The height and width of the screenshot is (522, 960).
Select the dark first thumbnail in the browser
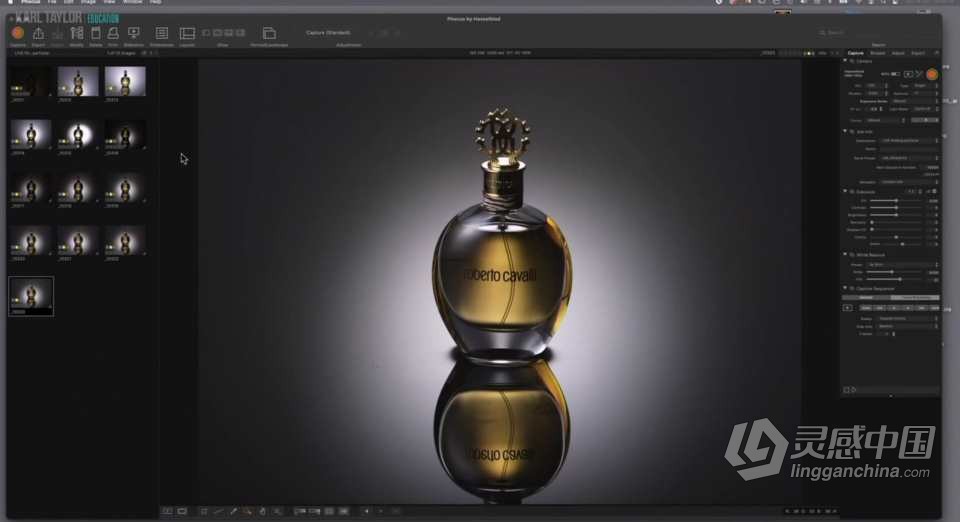pos(30,83)
